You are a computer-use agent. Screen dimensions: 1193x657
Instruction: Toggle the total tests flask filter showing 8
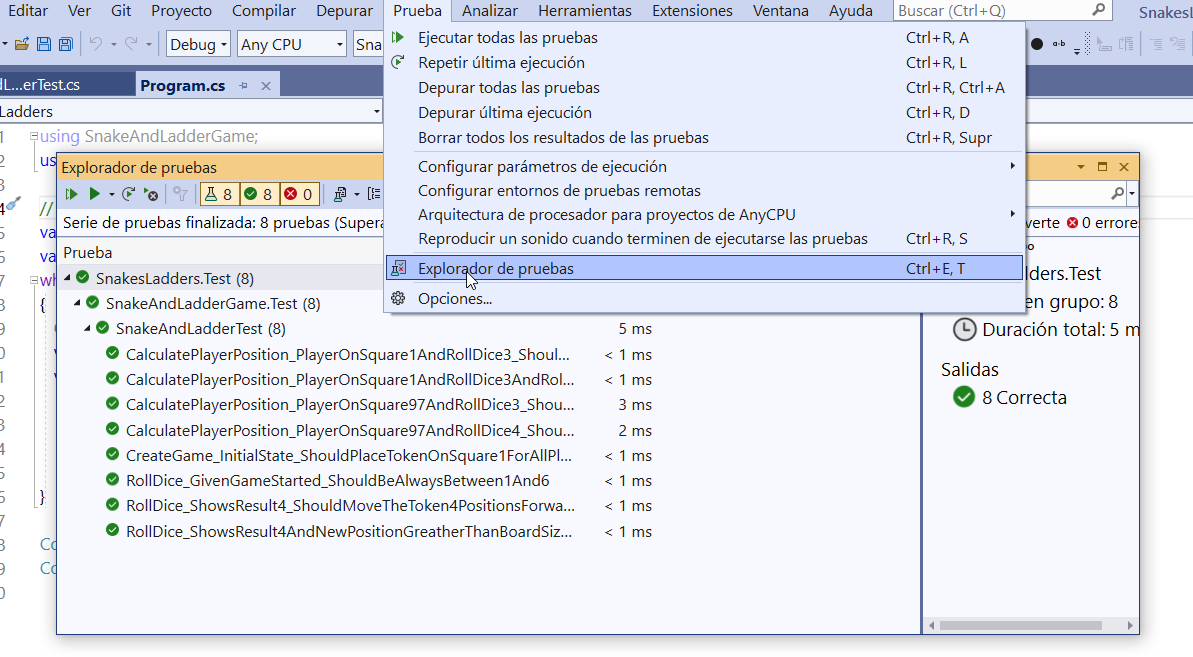pos(219,195)
